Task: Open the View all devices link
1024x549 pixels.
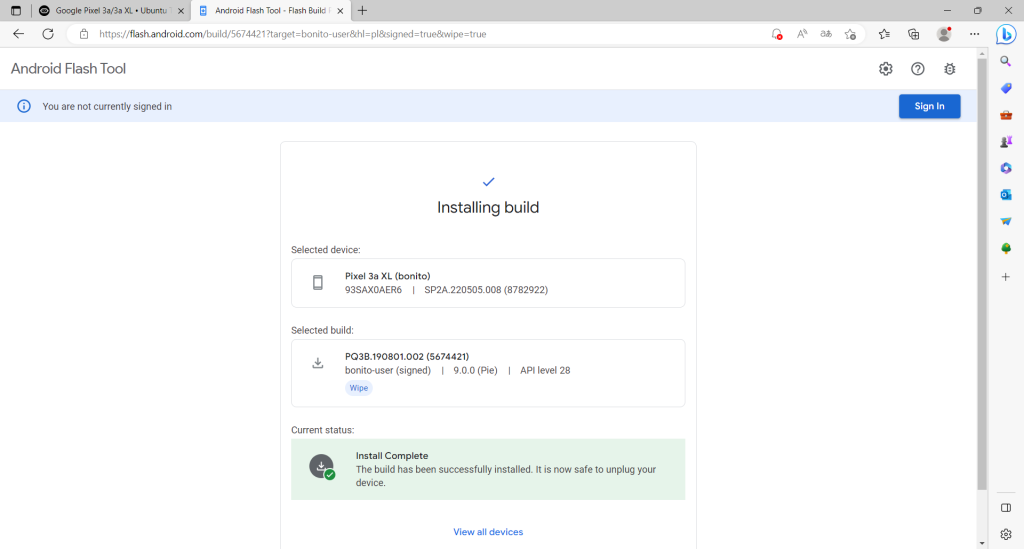Action: tap(488, 532)
